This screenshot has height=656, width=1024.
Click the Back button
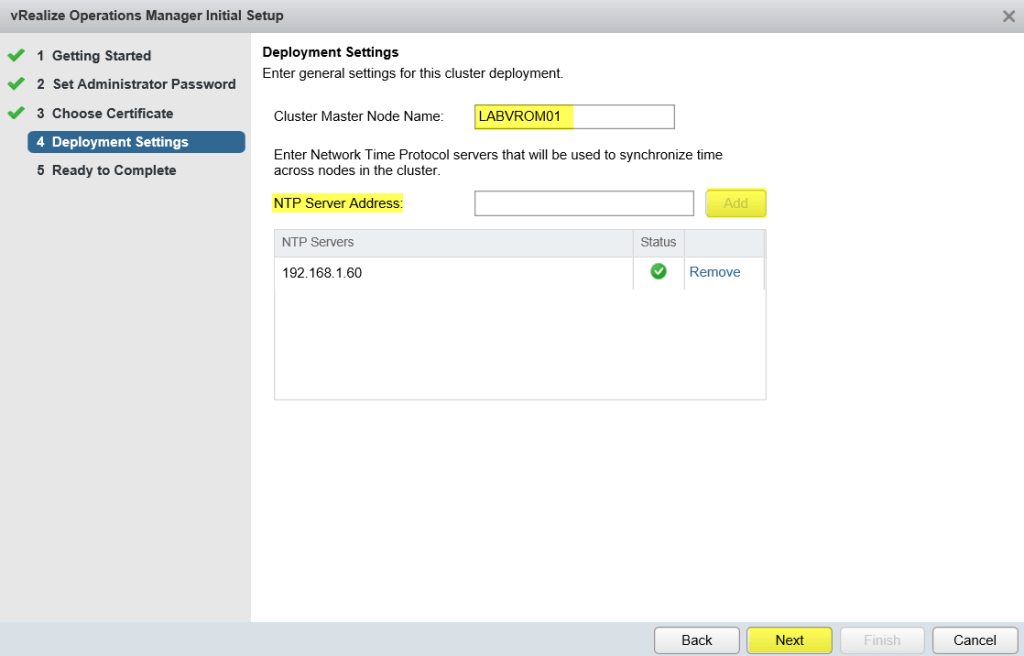coord(697,640)
